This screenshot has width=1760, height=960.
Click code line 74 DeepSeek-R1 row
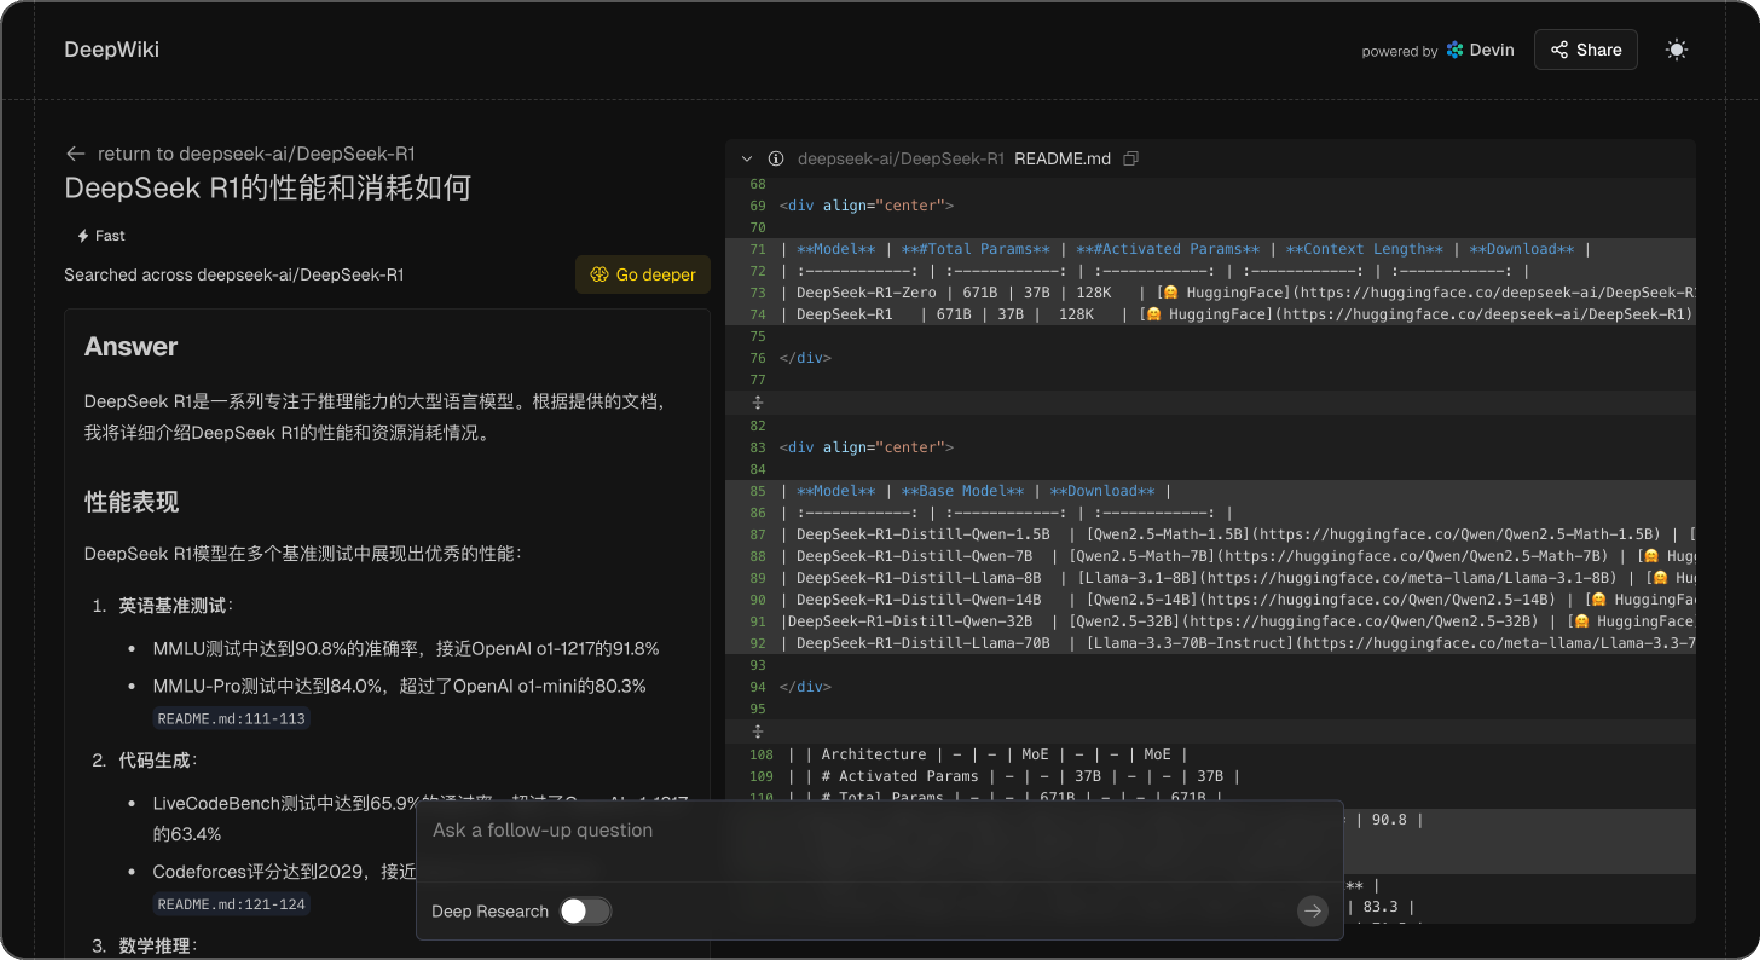click(x=1210, y=314)
